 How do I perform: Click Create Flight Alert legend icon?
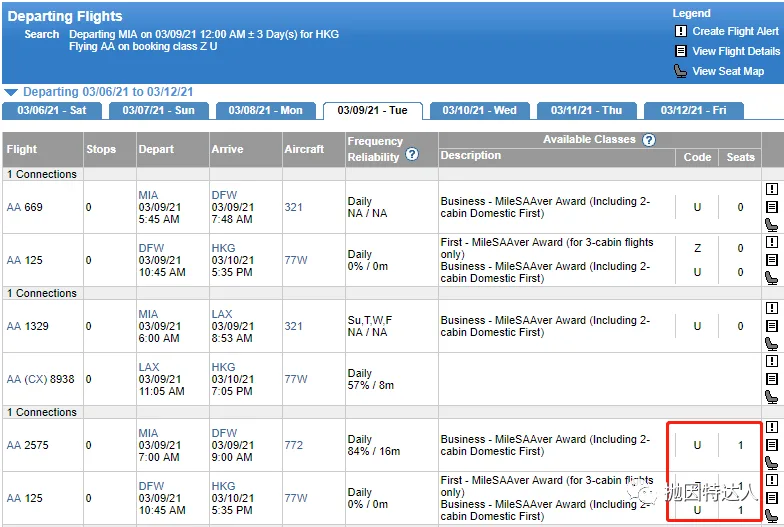680,31
